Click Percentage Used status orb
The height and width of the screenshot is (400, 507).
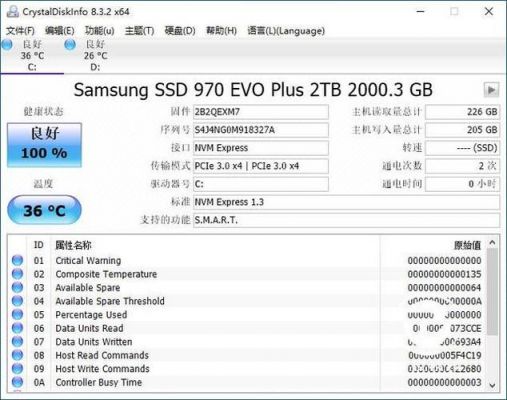pyautogui.click(x=17, y=315)
